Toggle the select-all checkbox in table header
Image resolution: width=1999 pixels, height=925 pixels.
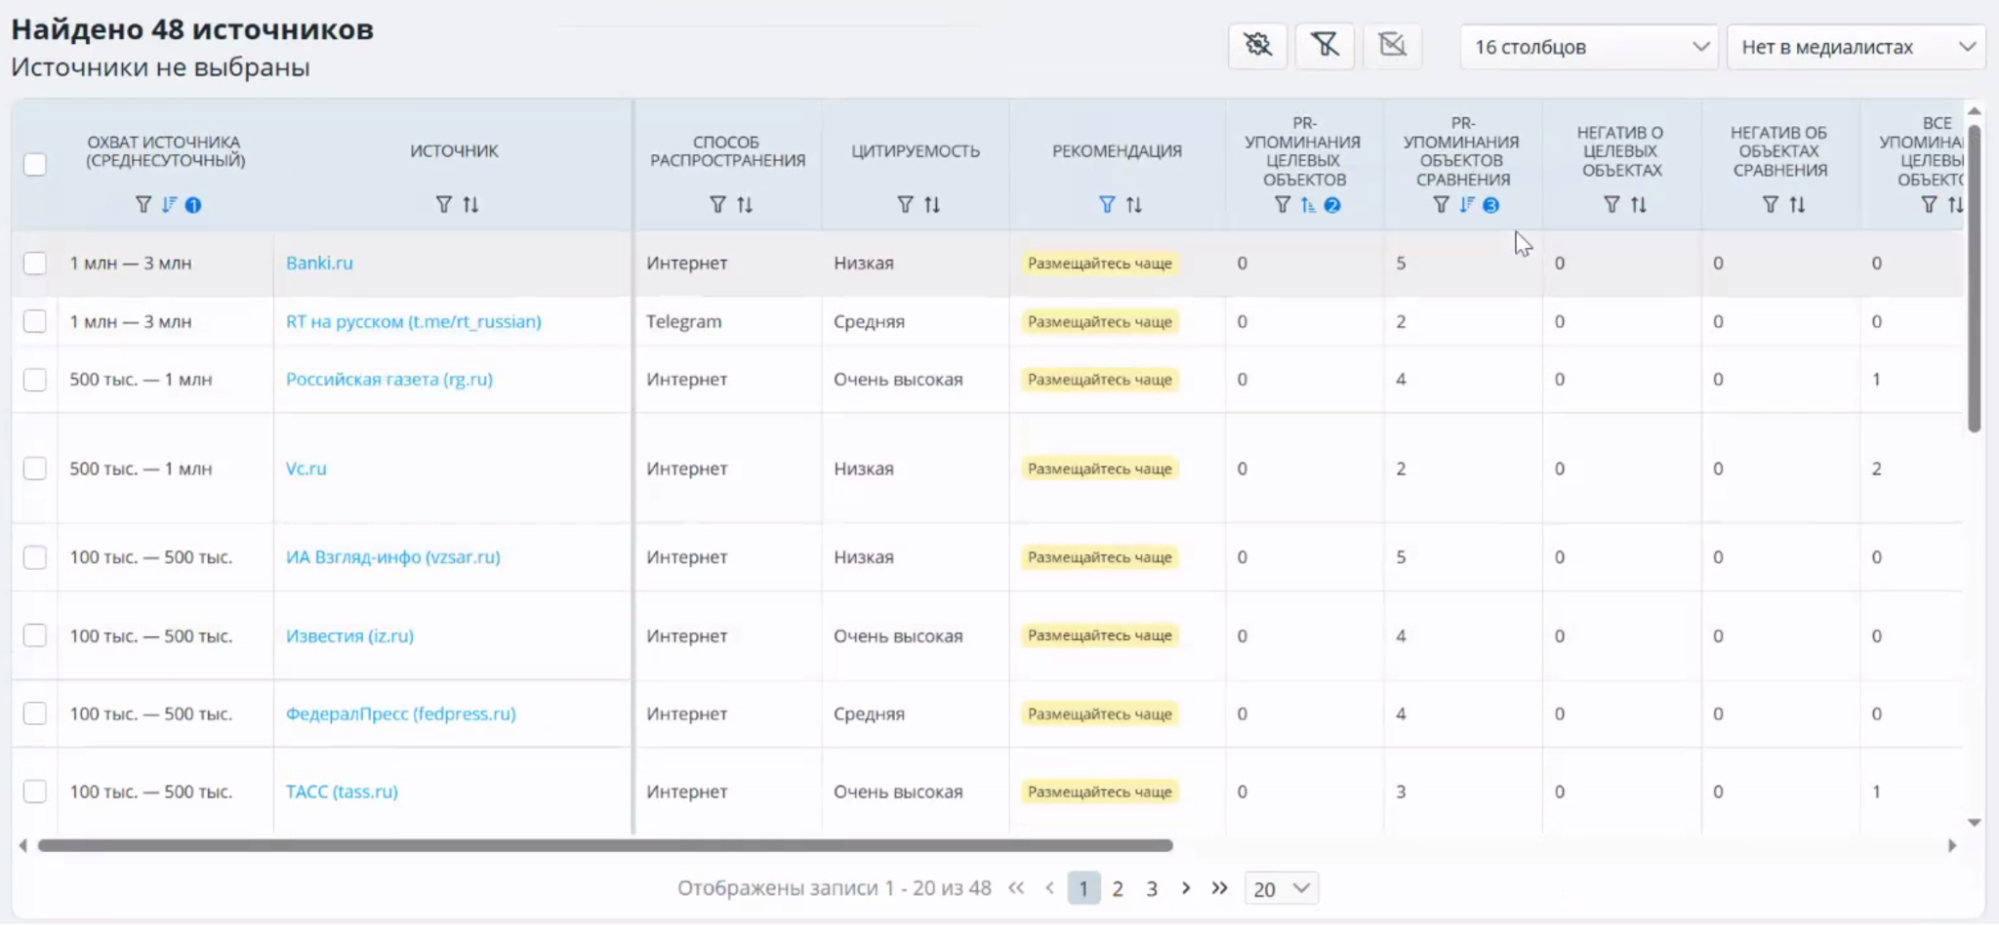35,164
